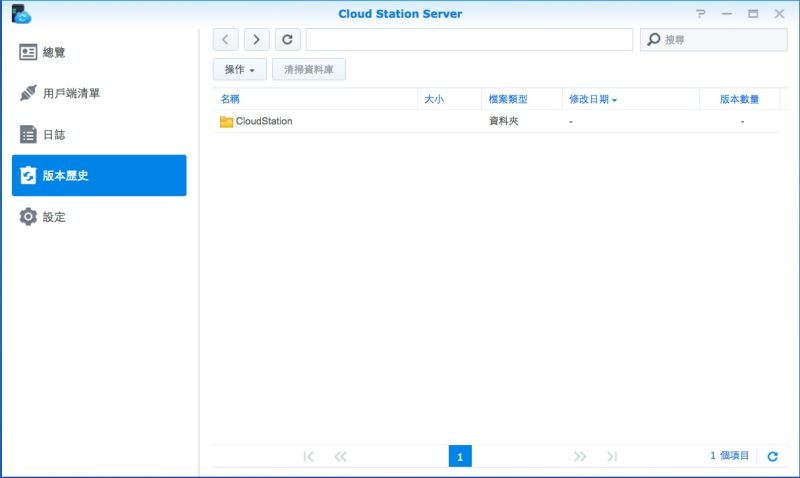The width and height of the screenshot is (800, 478).
Task: Reload the list using the bottom-right refresh icon
Action: pos(772,456)
